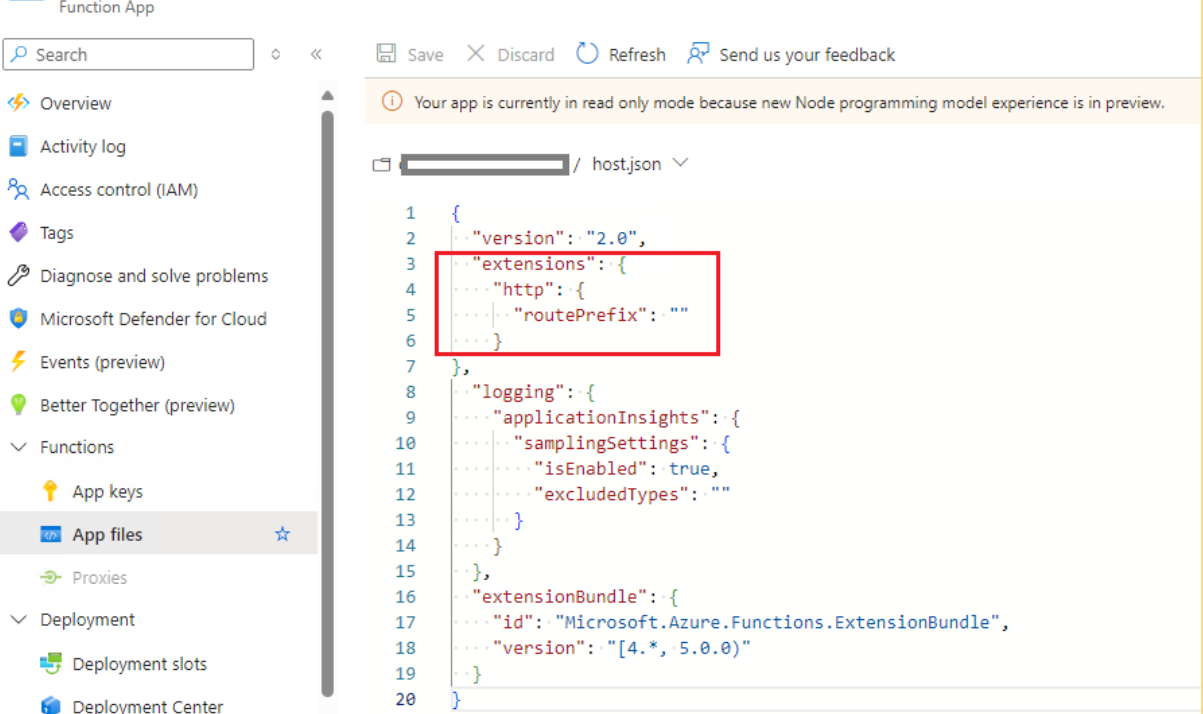Open the App keys key icon
The width and height of the screenshot is (1203, 714).
point(50,491)
